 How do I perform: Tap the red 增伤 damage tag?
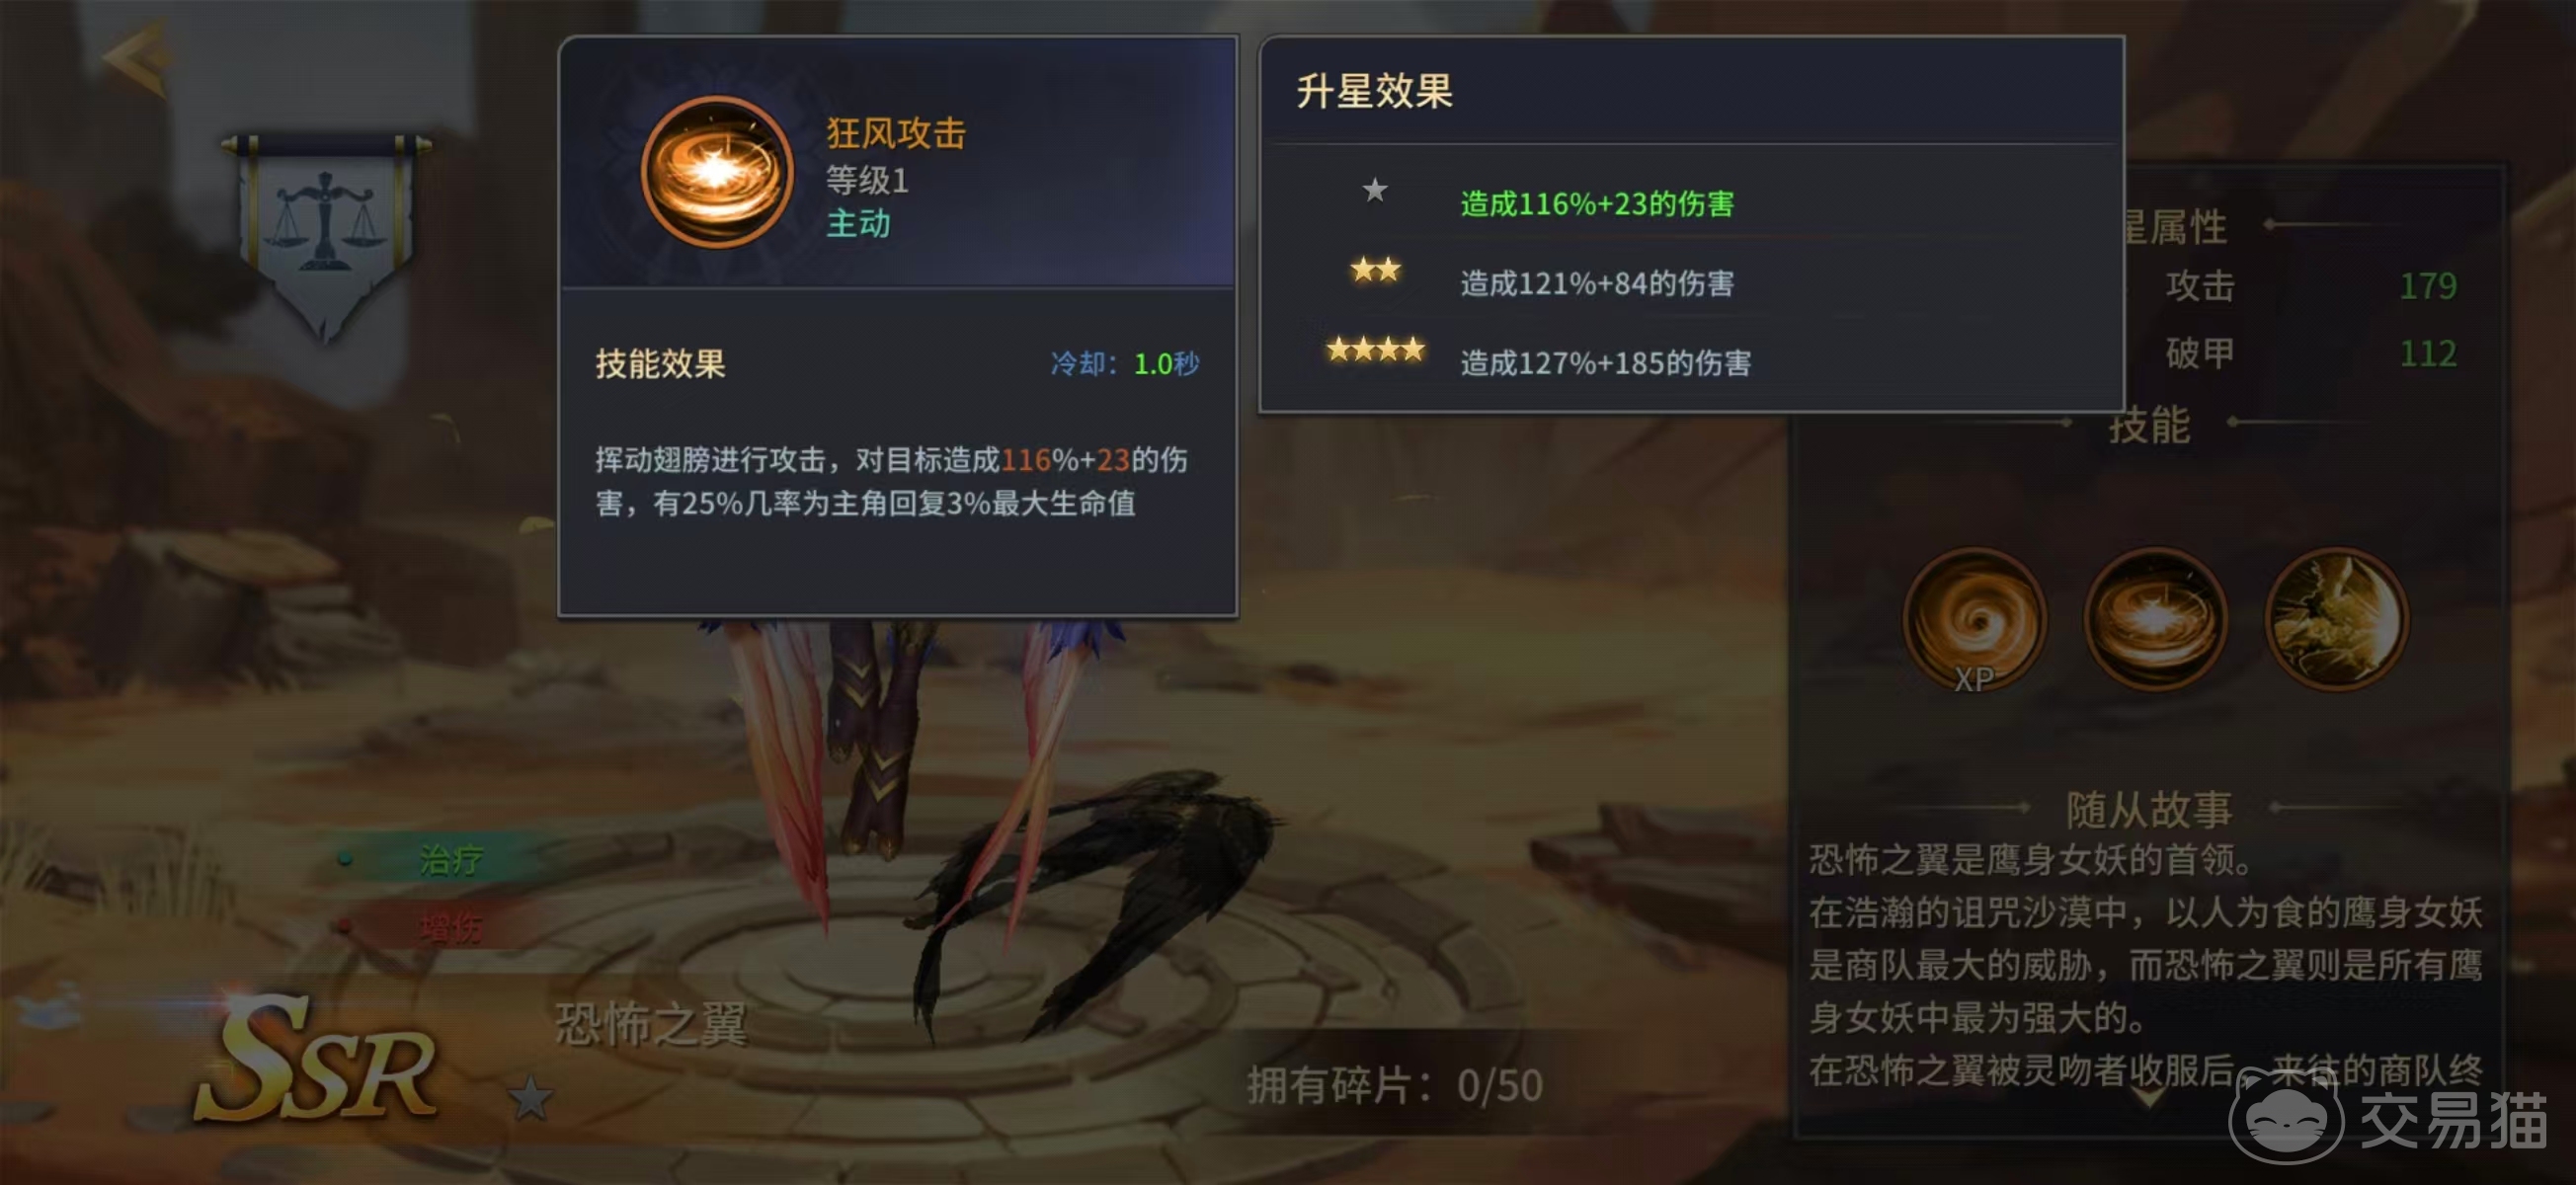[450, 929]
